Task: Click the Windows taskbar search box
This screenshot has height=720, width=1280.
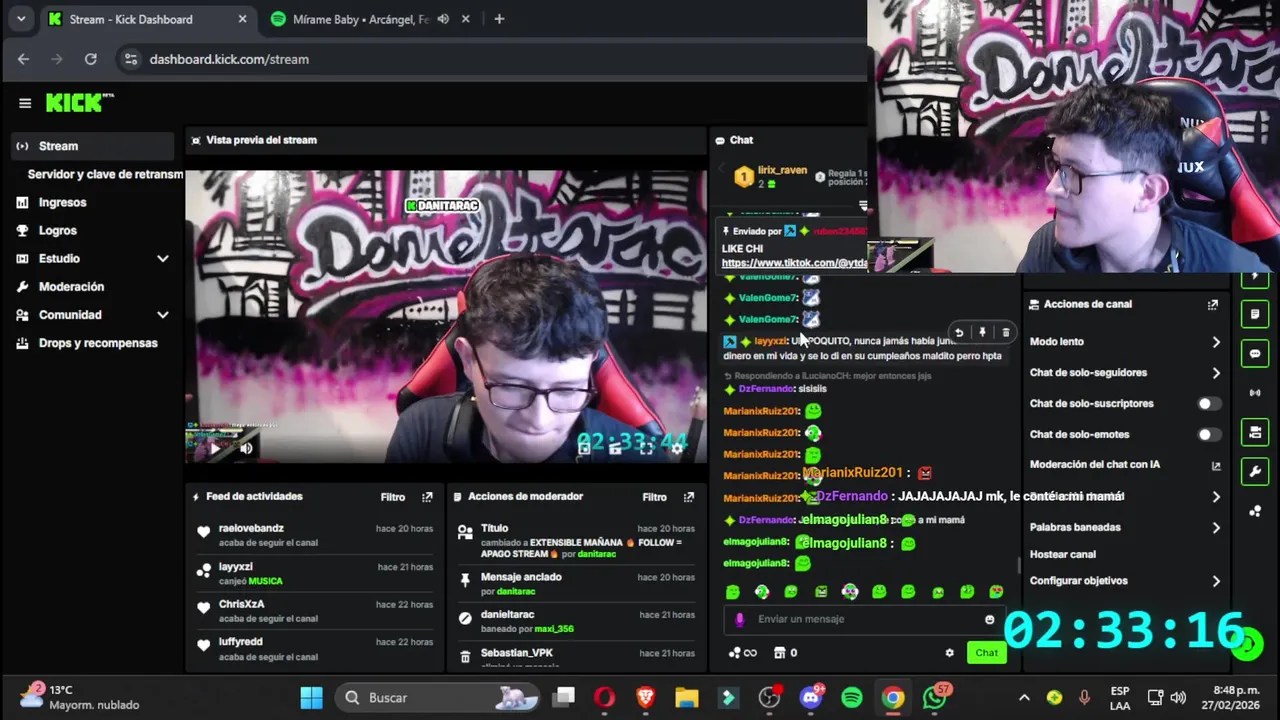Action: tap(438, 698)
